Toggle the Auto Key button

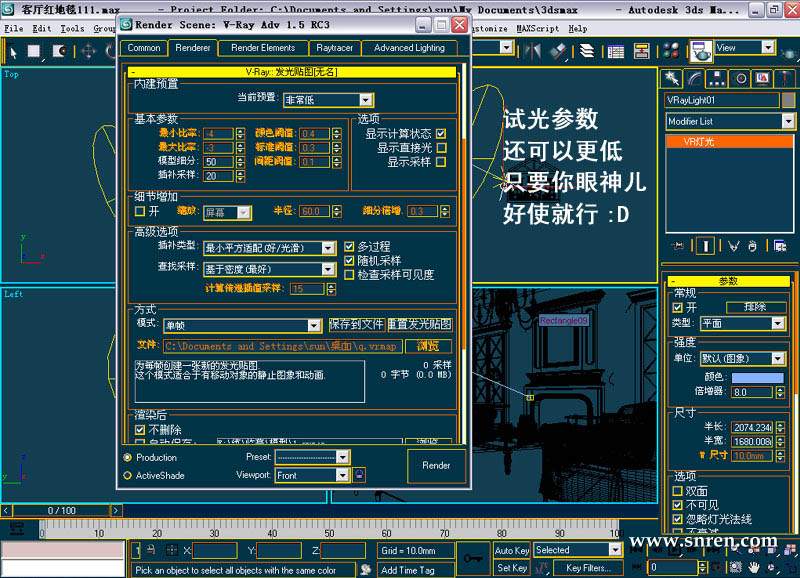tap(512, 550)
